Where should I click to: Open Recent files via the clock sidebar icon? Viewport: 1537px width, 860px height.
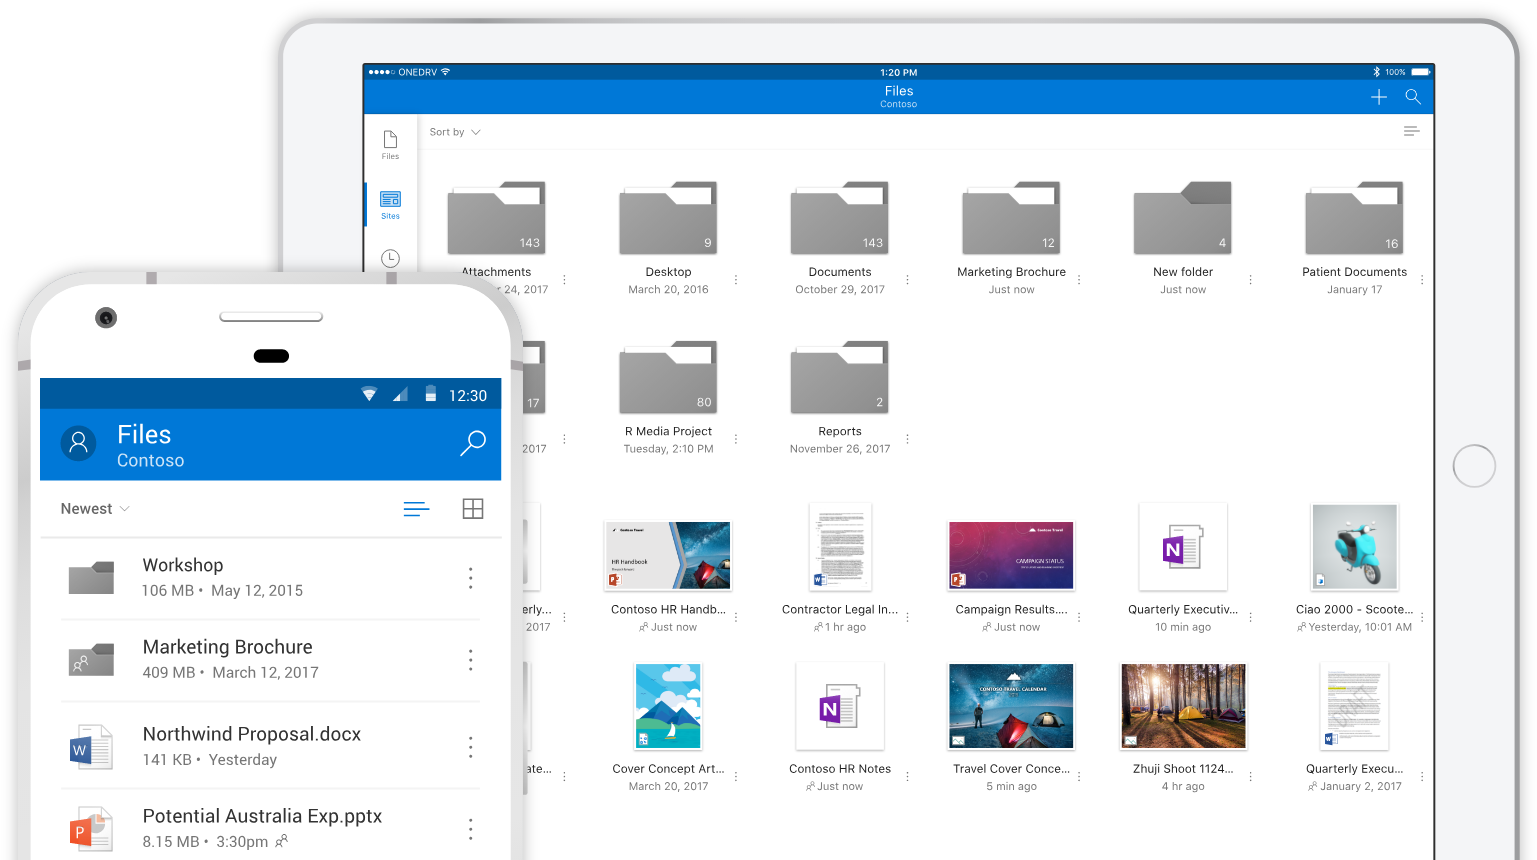(390, 258)
